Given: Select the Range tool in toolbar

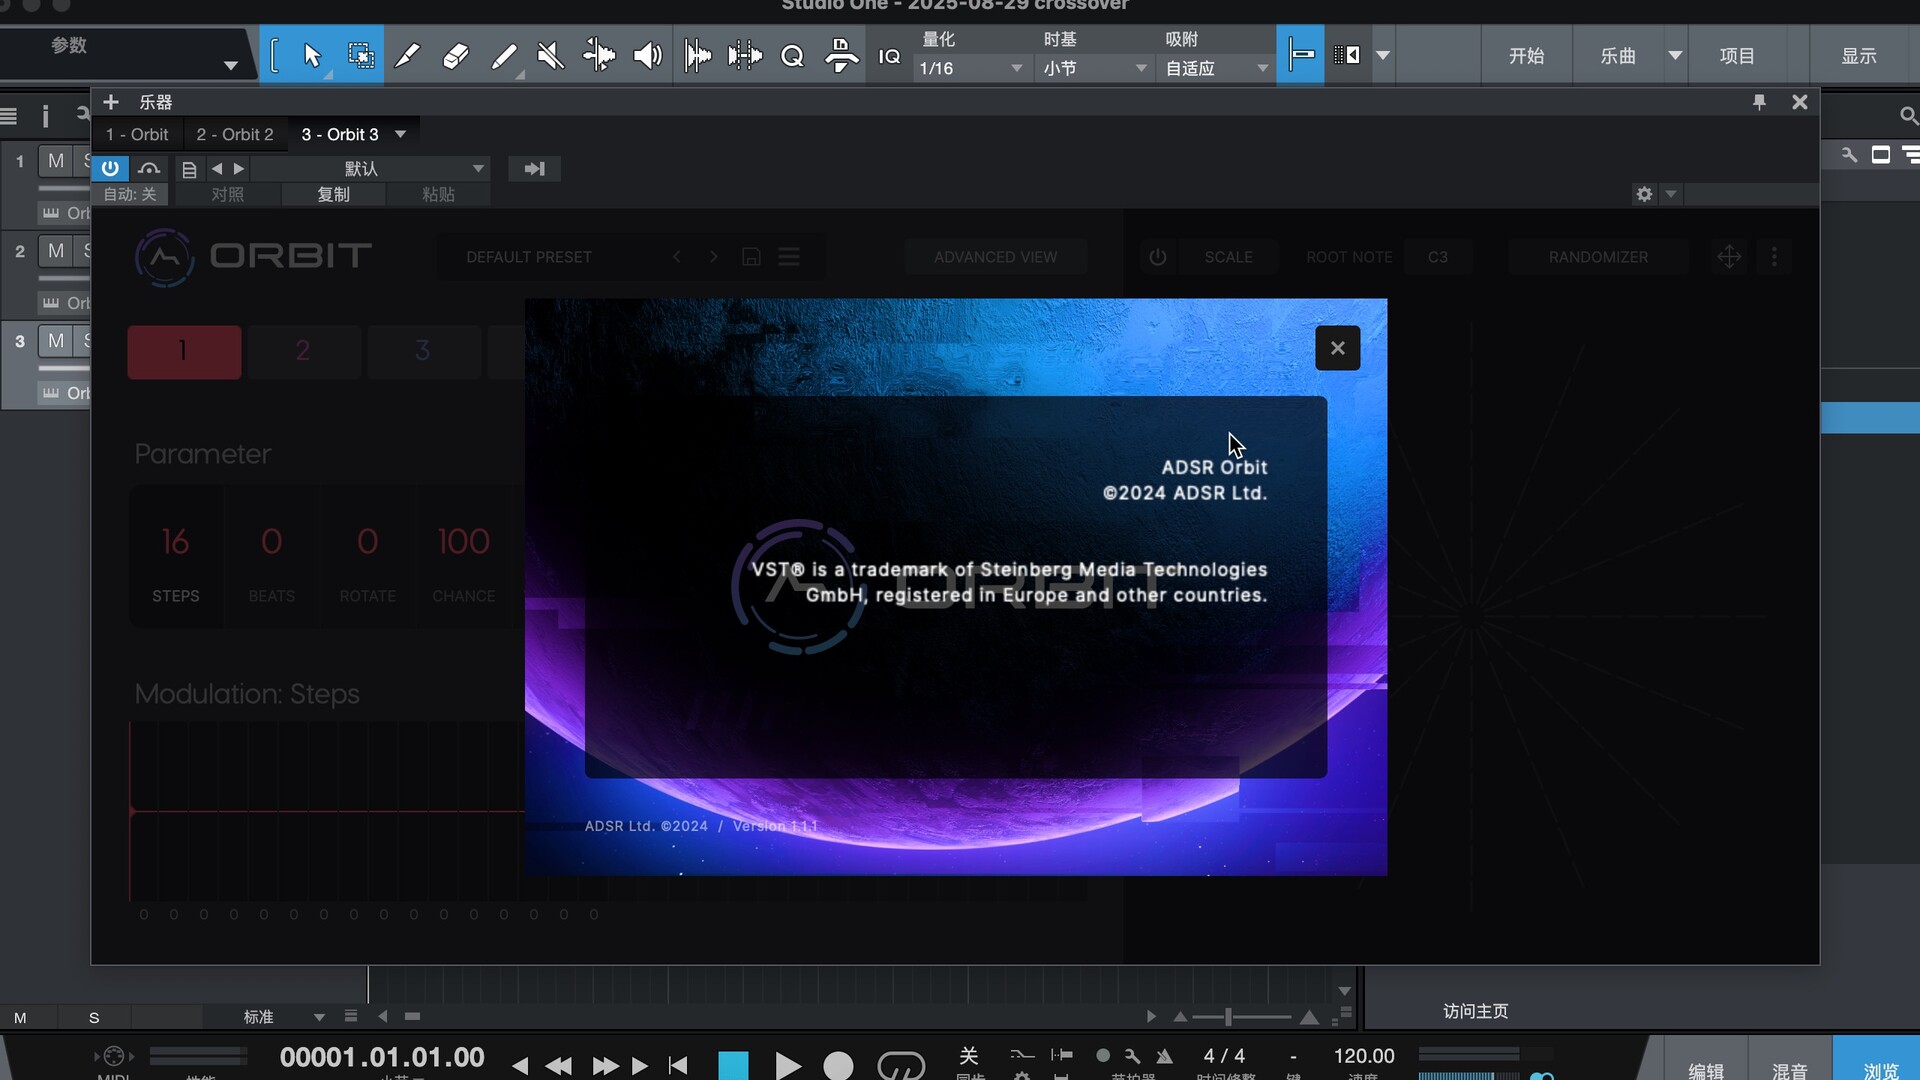Looking at the screenshot, I should click(x=360, y=56).
